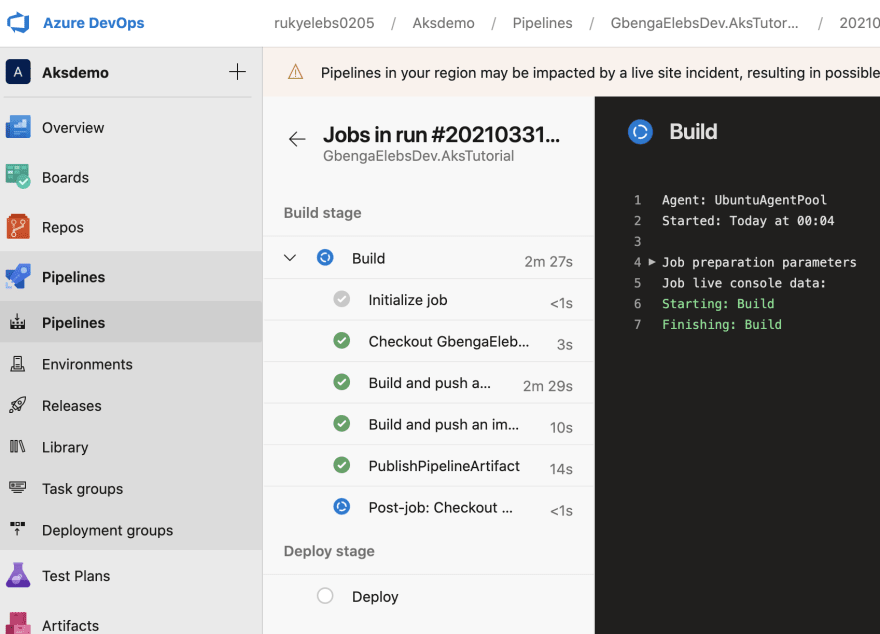Screen dimensions: 880x634
Task: Click the PublishPipelineArtifact green check icon
Action: pyautogui.click(x=341, y=465)
